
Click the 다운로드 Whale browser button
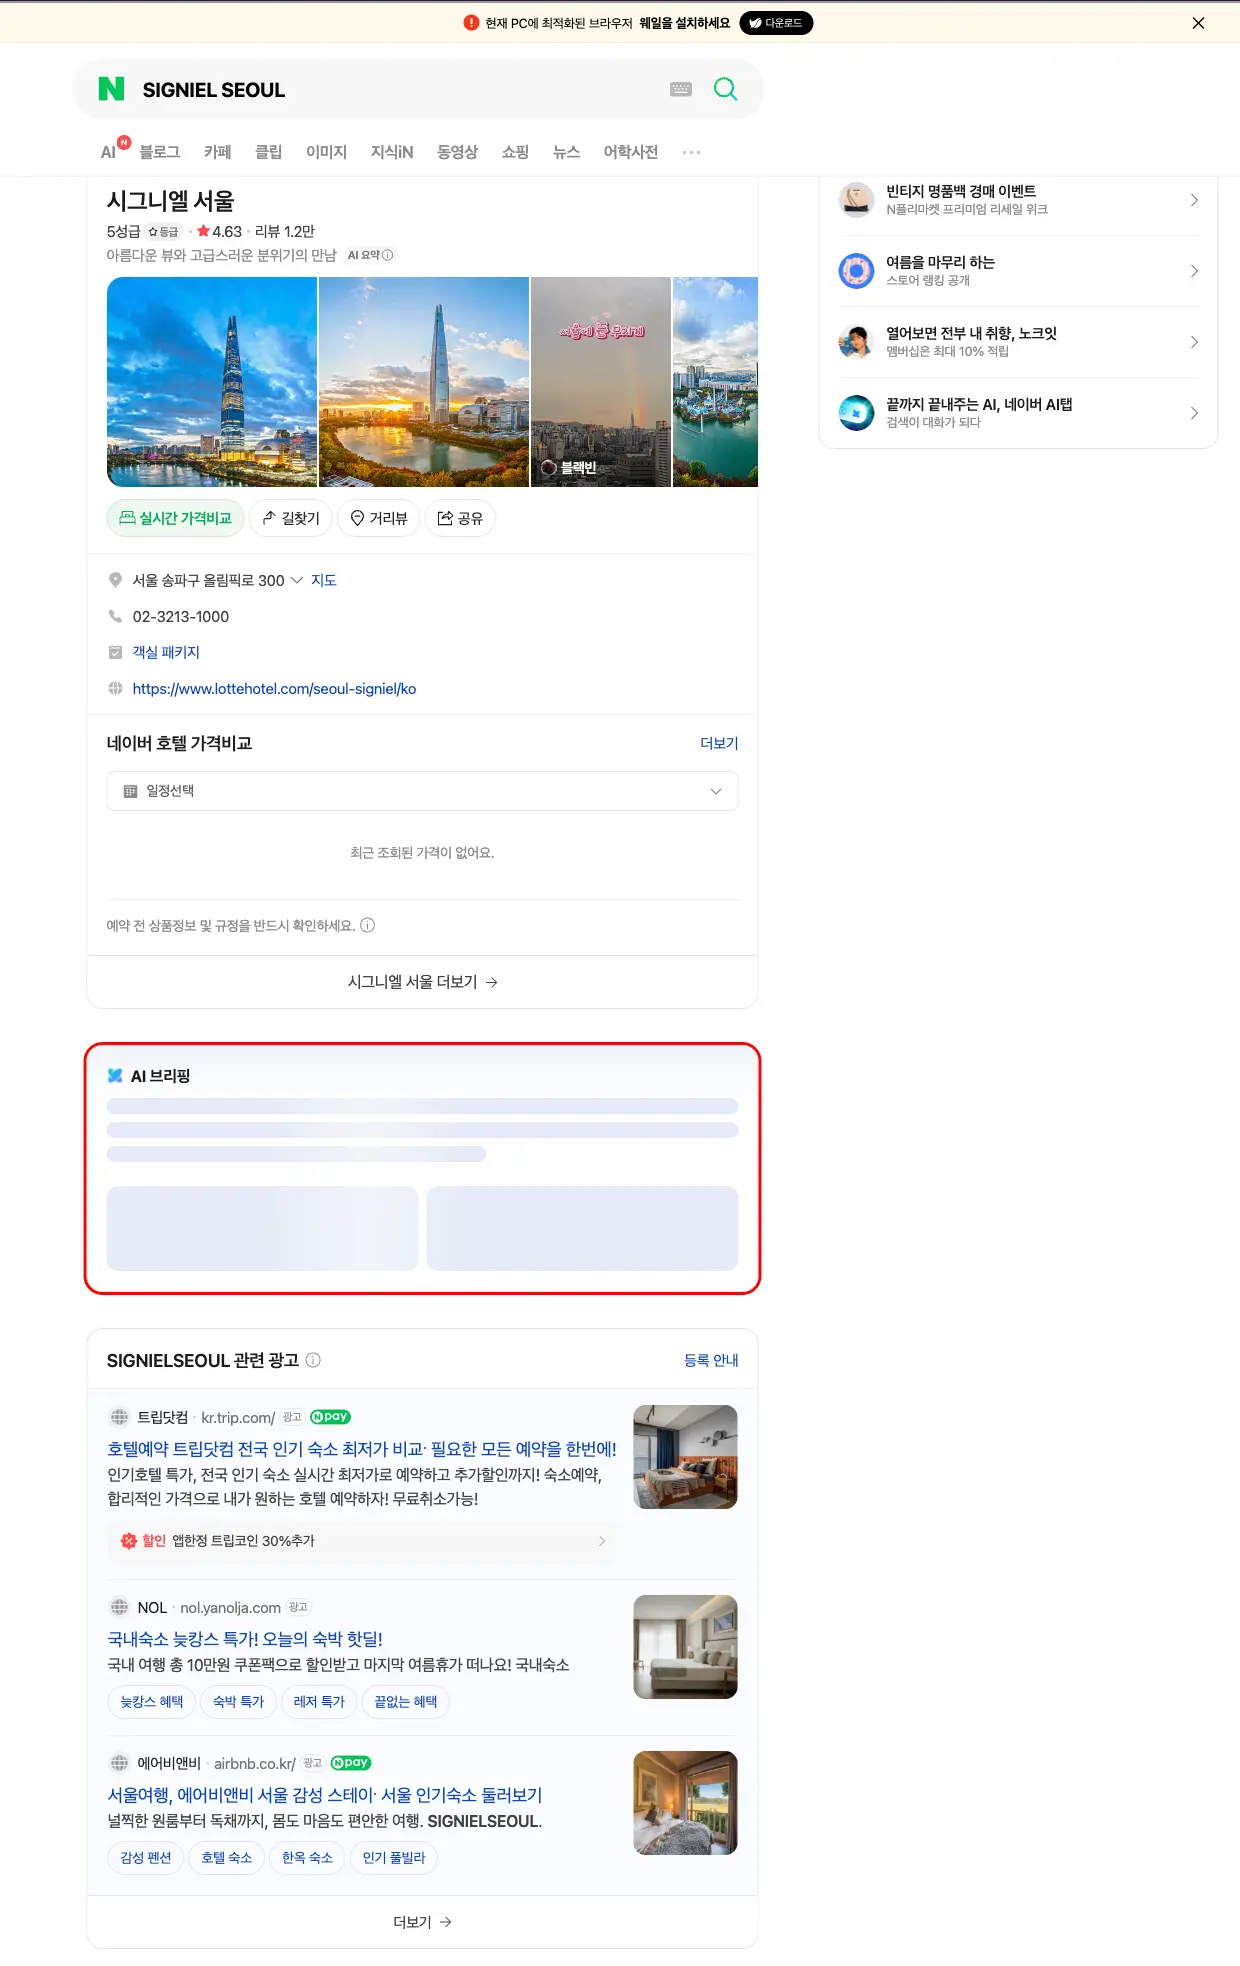click(x=776, y=23)
